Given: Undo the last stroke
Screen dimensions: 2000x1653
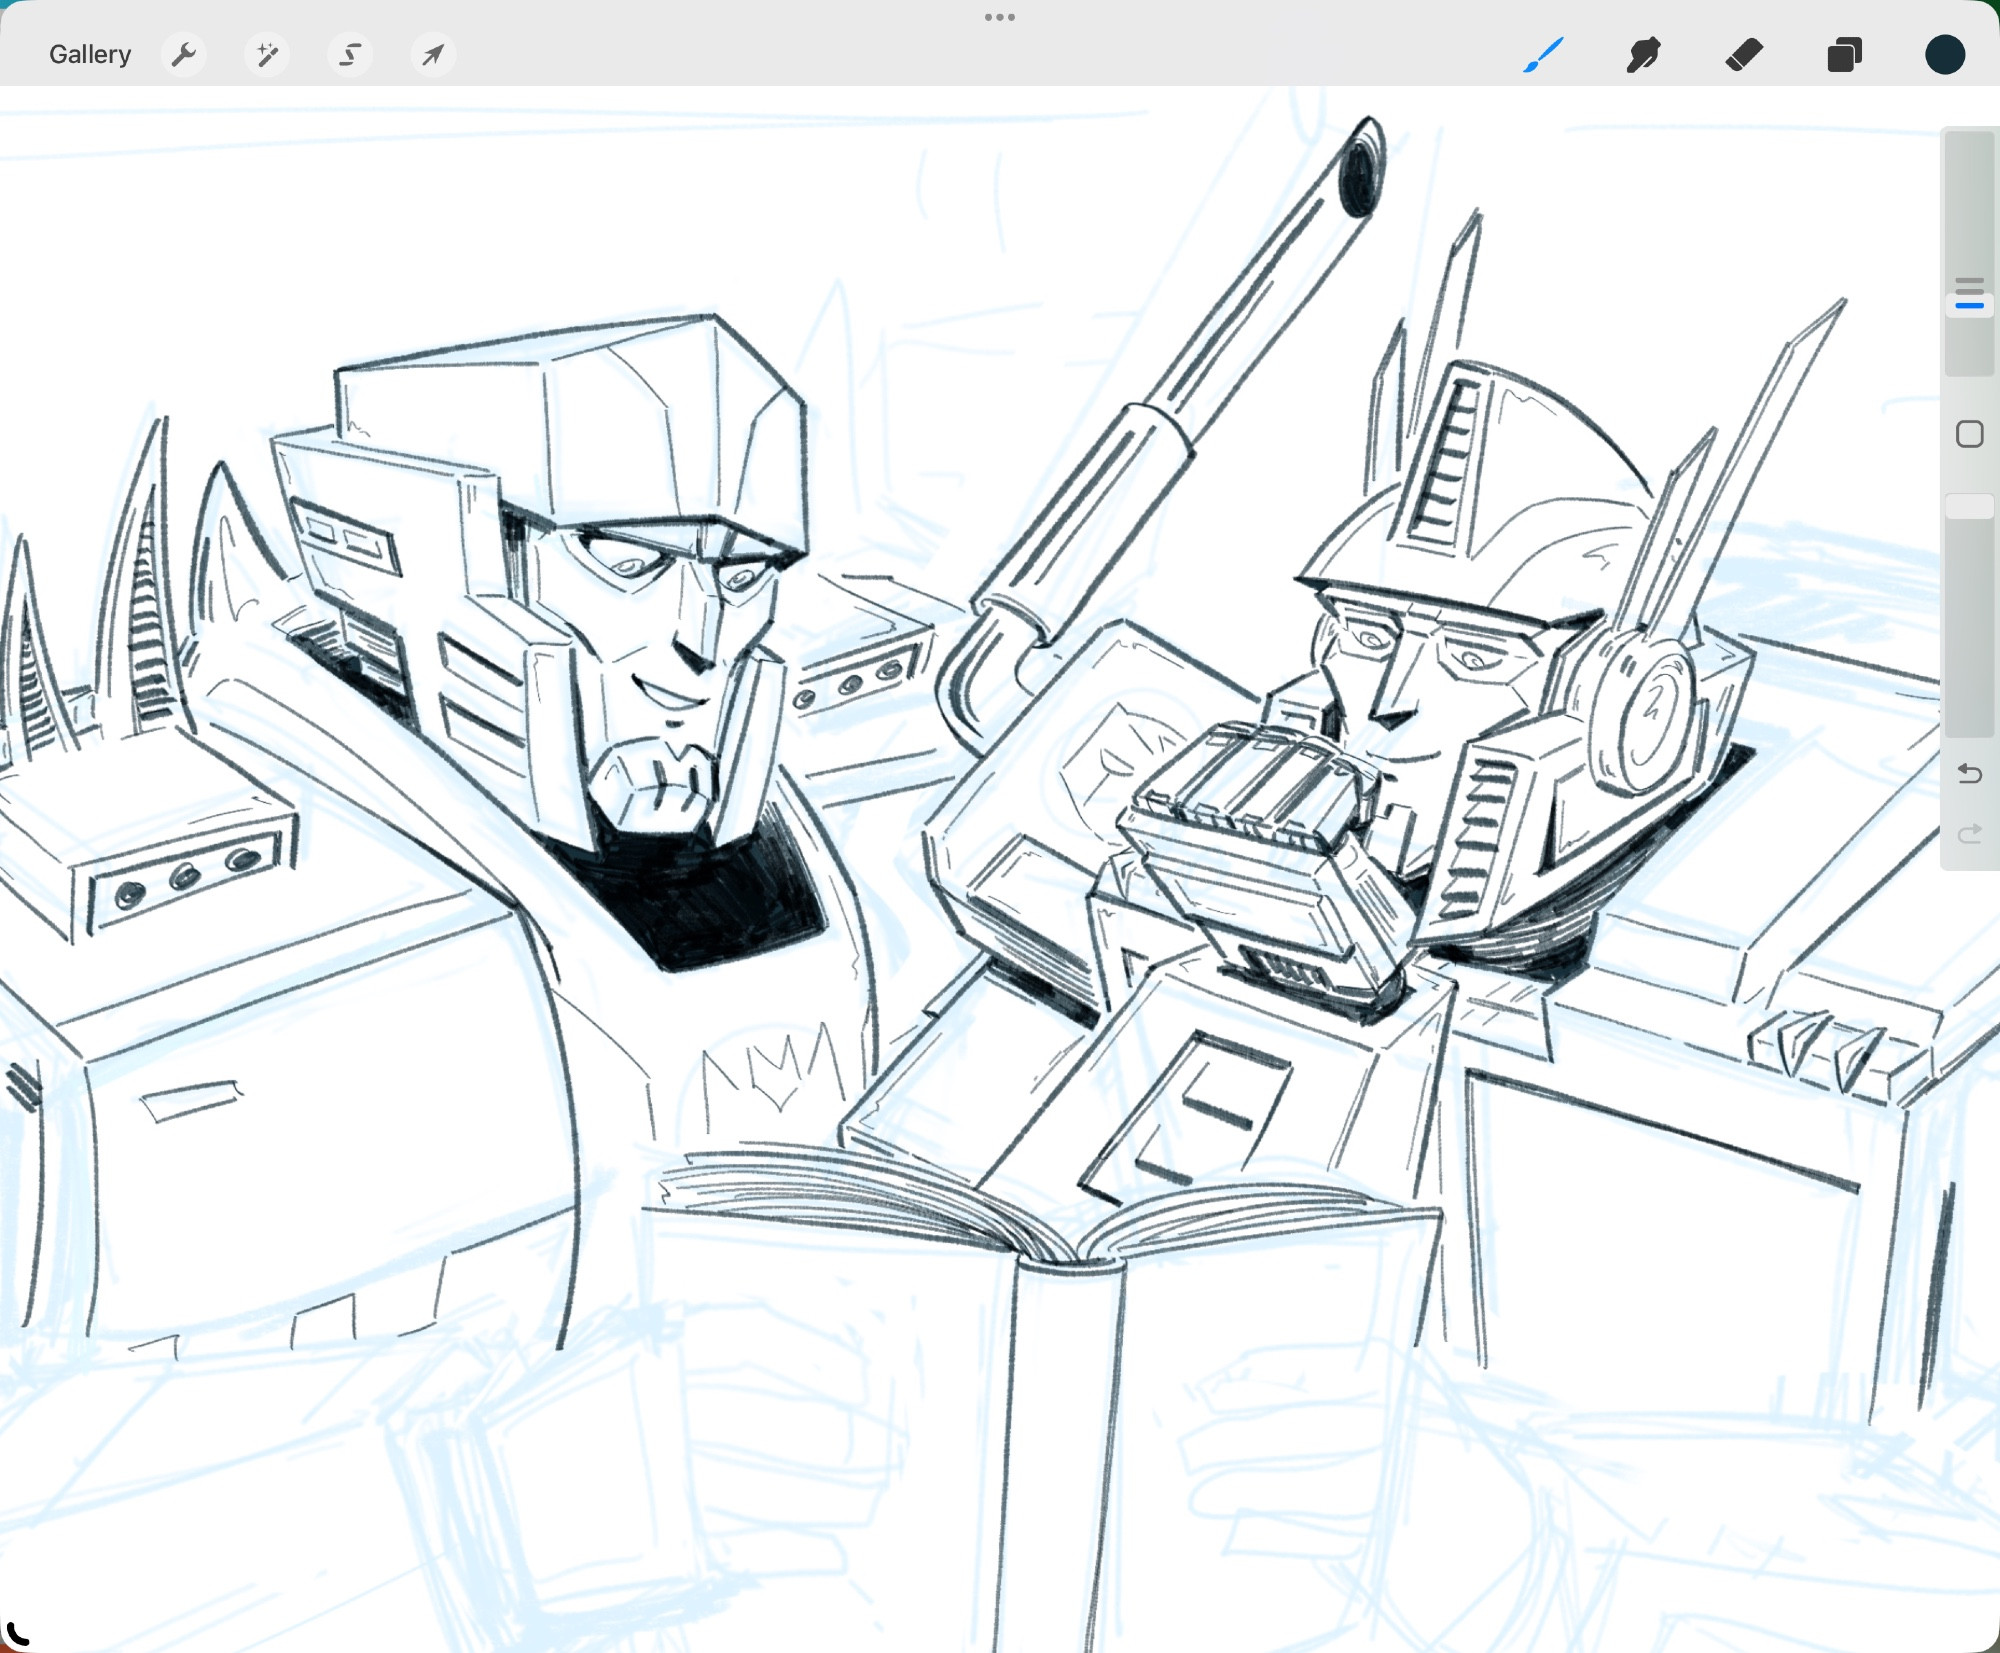Looking at the screenshot, I should (x=1969, y=773).
